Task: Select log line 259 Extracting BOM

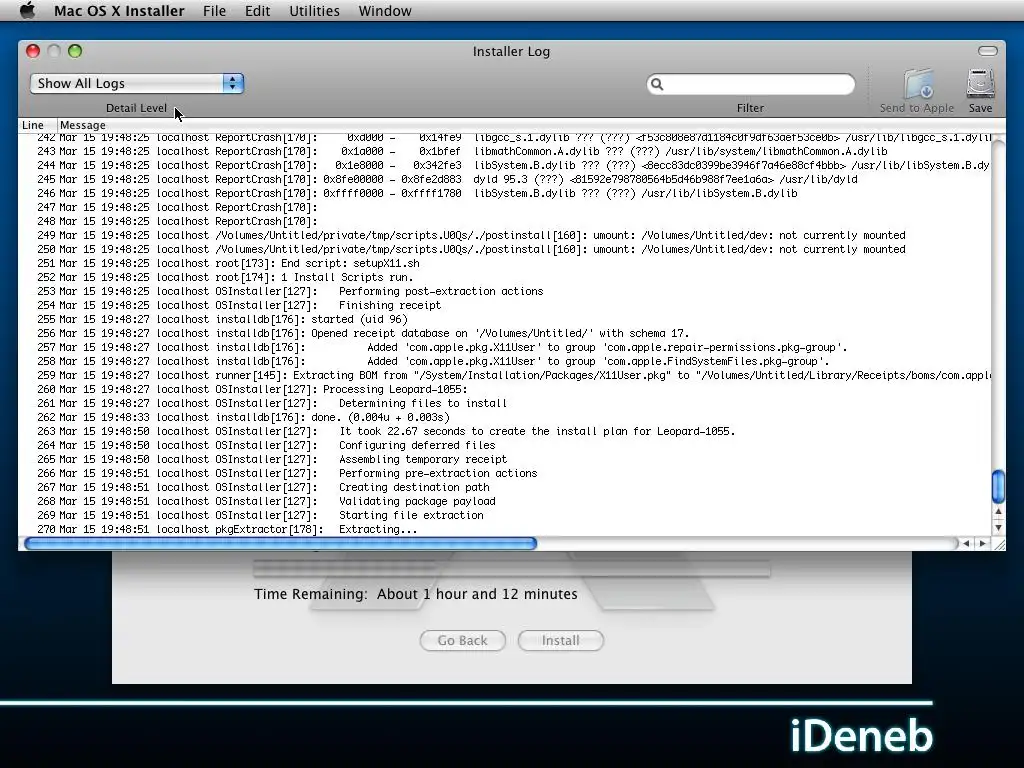Action: coord(505,376)
